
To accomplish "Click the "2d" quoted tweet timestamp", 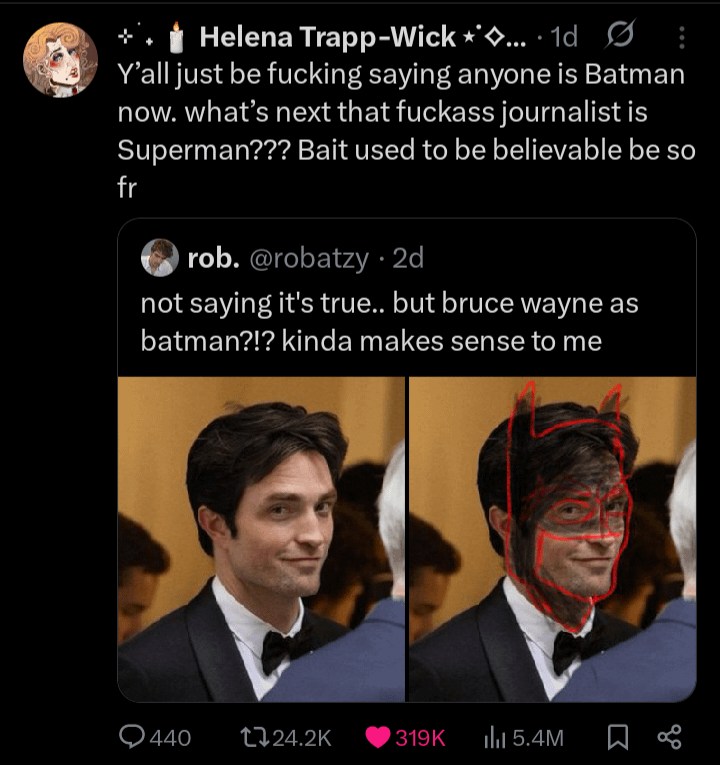I will 408,259.
